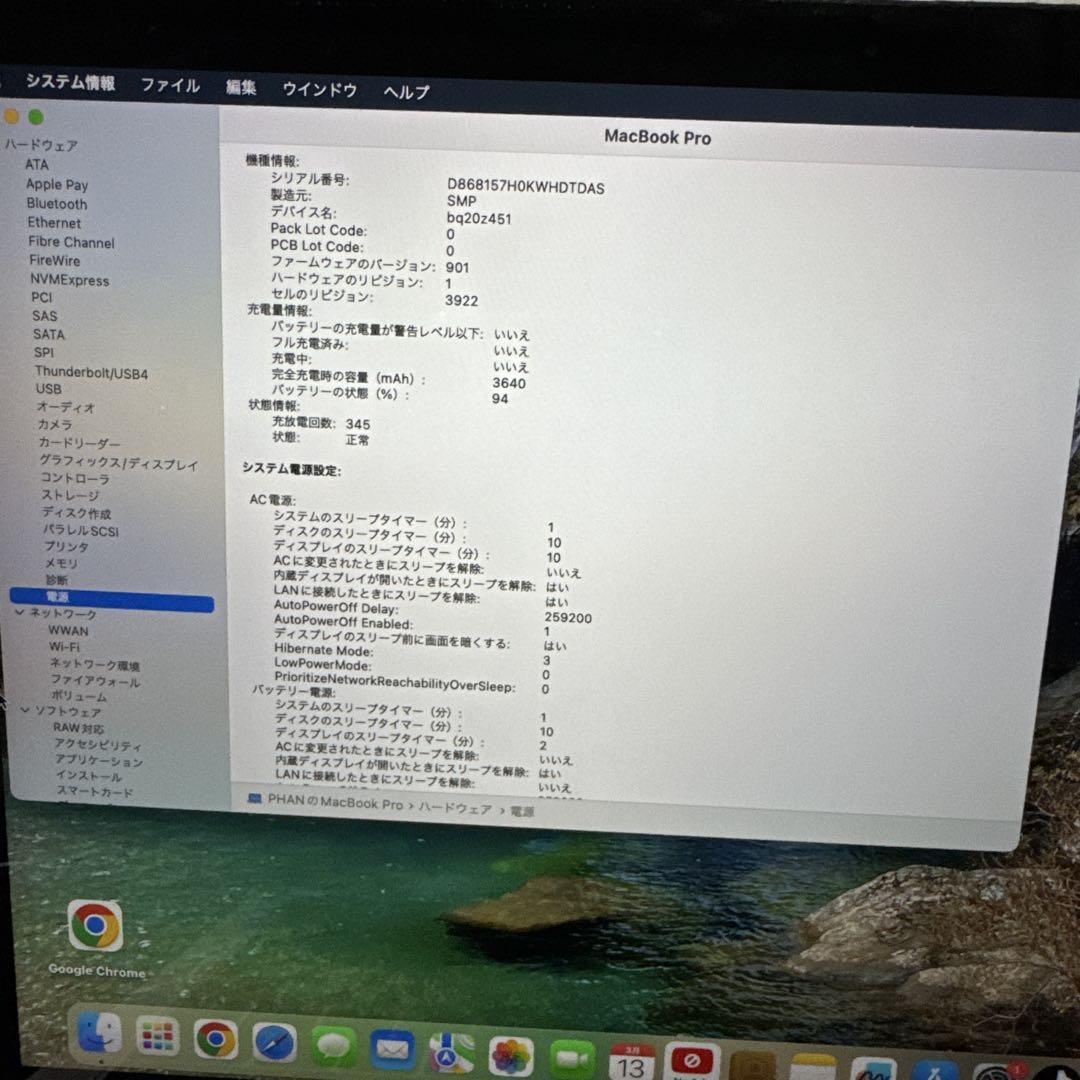The image size is (1080, 1080).
Task: Select ネットワーク環境 in the sidebar
Action: click(x=95, y=665)
